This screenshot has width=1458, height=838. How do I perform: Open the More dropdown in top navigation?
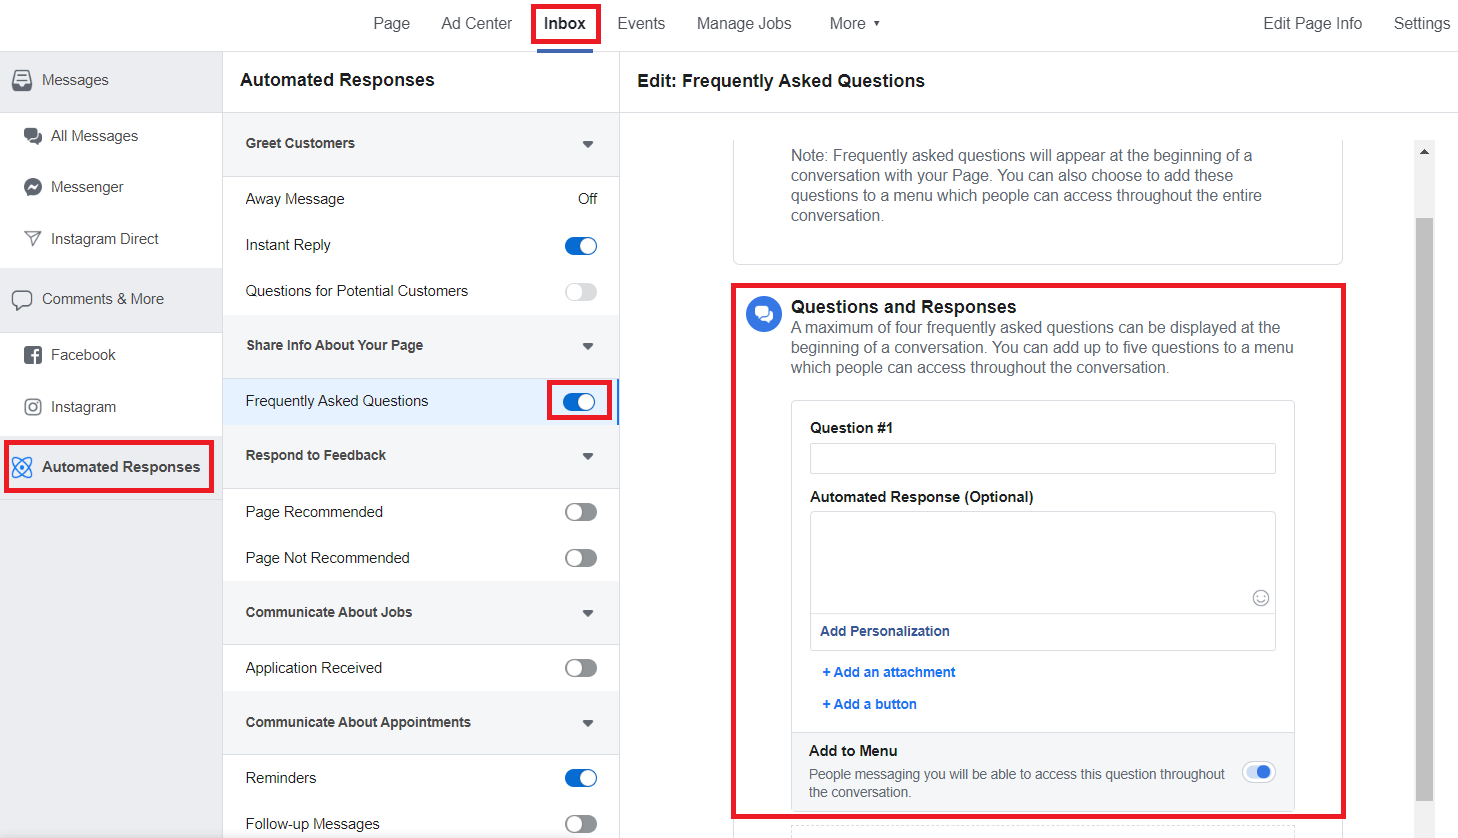(x=855, y=23)
